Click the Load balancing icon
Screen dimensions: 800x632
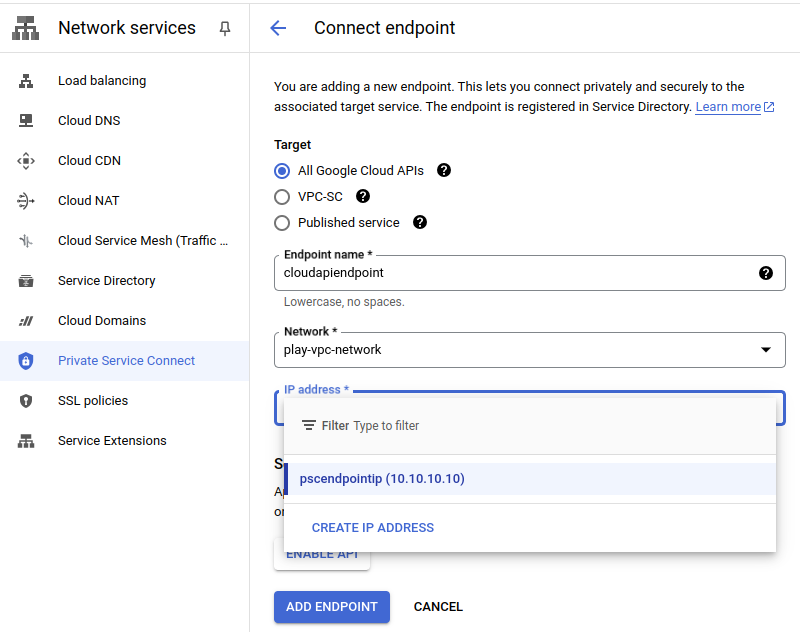[26, 81]
